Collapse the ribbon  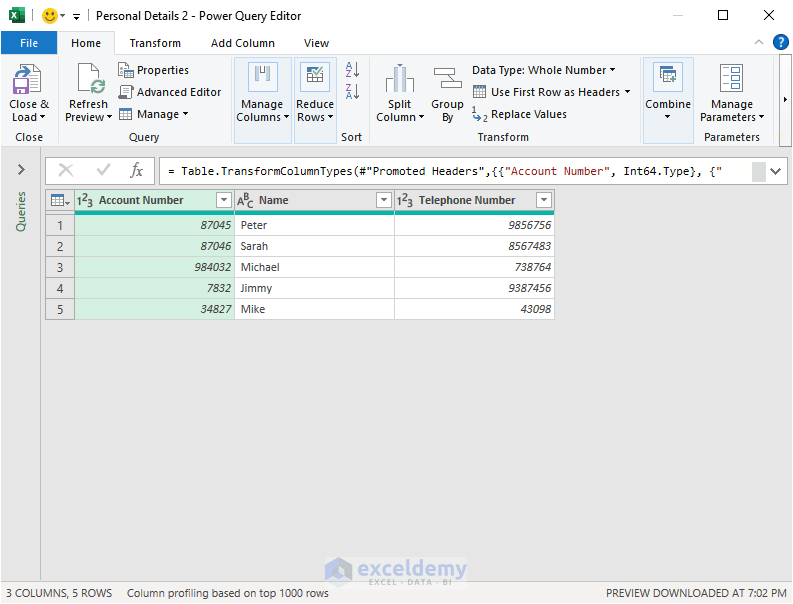[759, 42]
